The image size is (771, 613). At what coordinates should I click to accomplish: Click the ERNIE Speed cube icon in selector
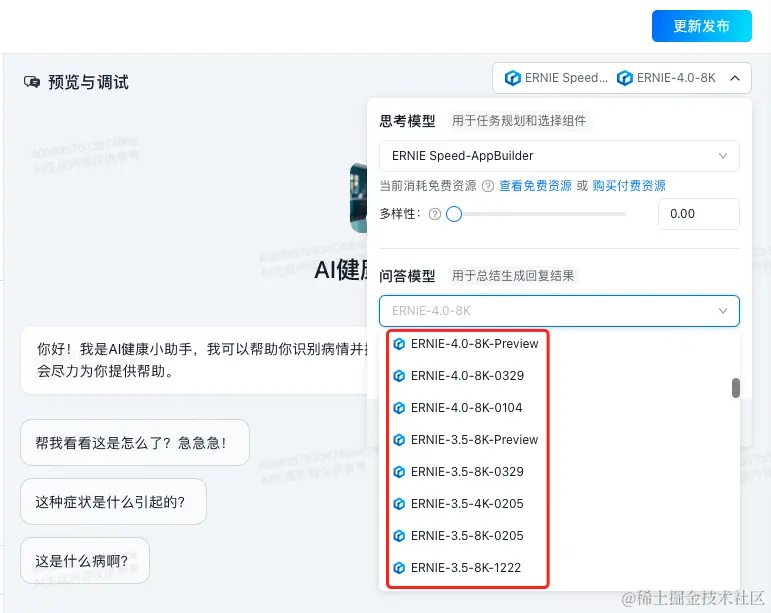coord(512,78)
